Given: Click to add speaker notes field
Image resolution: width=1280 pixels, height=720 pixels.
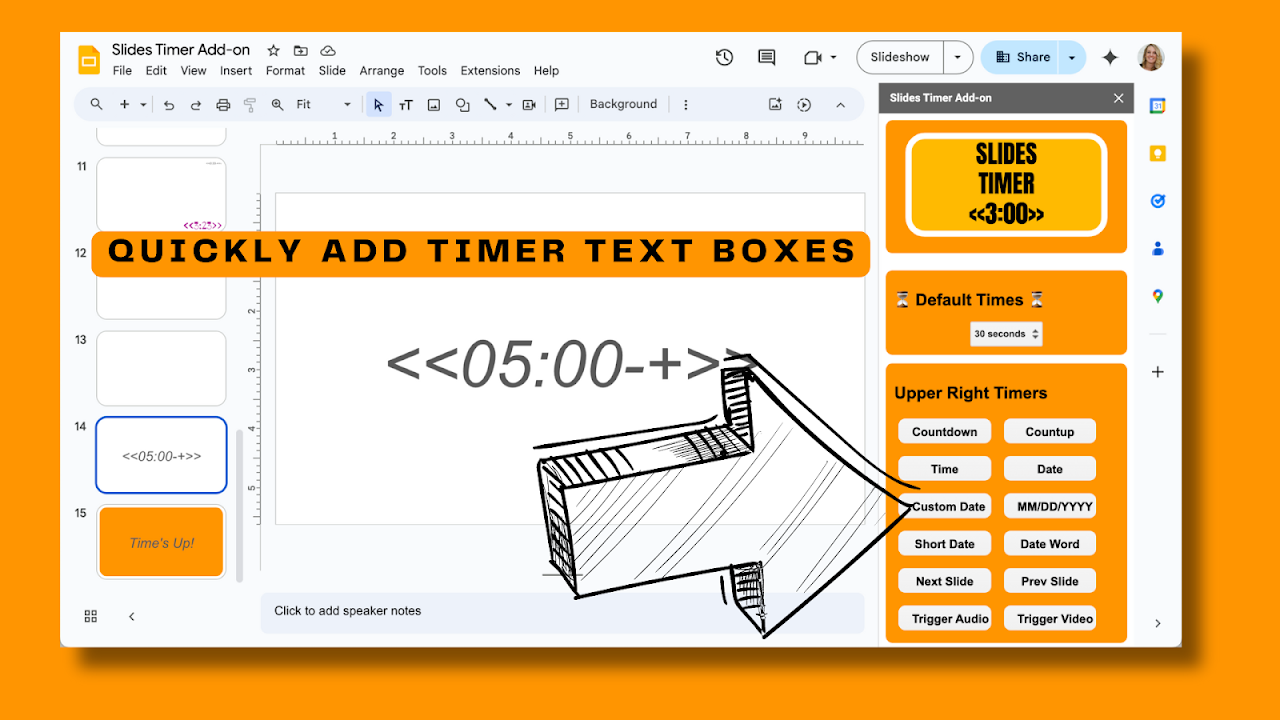Looking at the screenshot, I should point(562,612).
